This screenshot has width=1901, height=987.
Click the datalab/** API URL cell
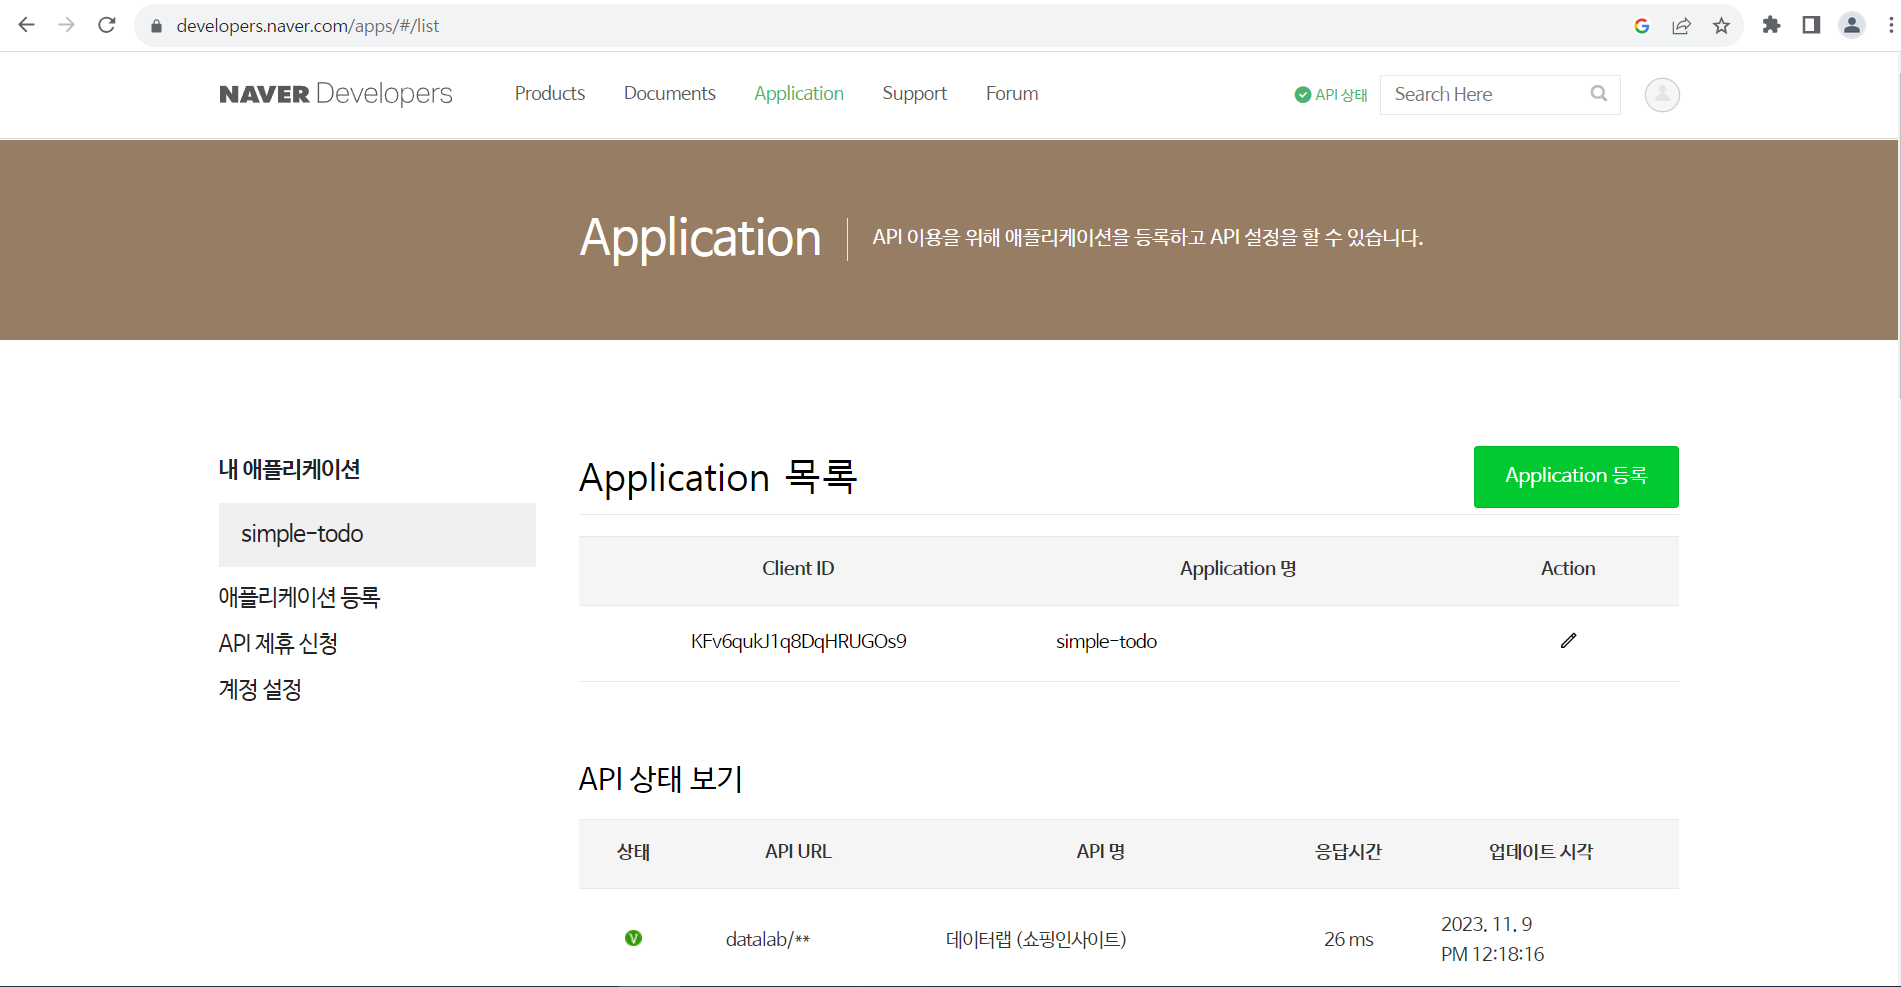[768, 940]
